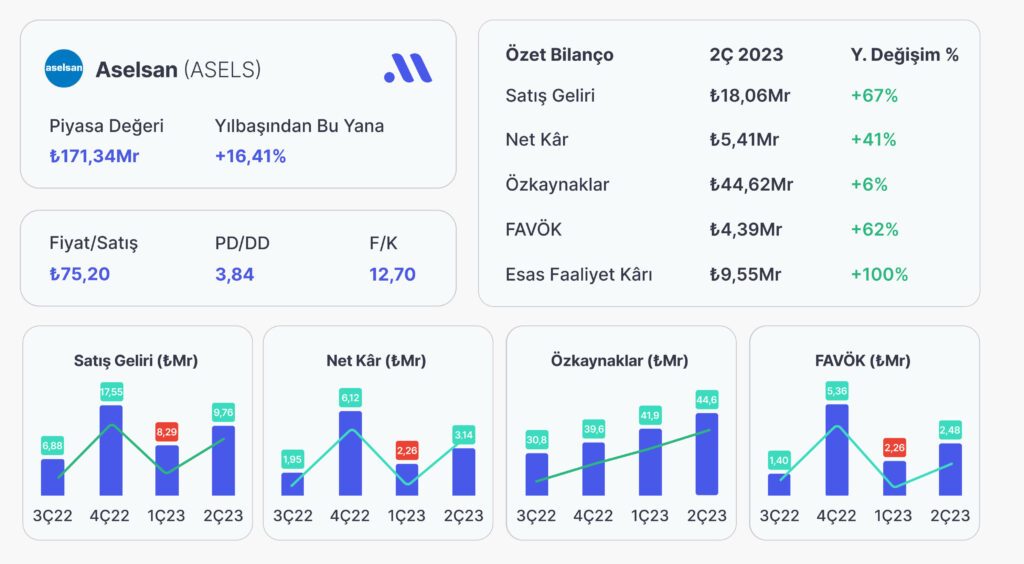Click the PD/DD label
Image resolution: width=1024 pixels, height=564 pixels.
[x=242, y=243]
